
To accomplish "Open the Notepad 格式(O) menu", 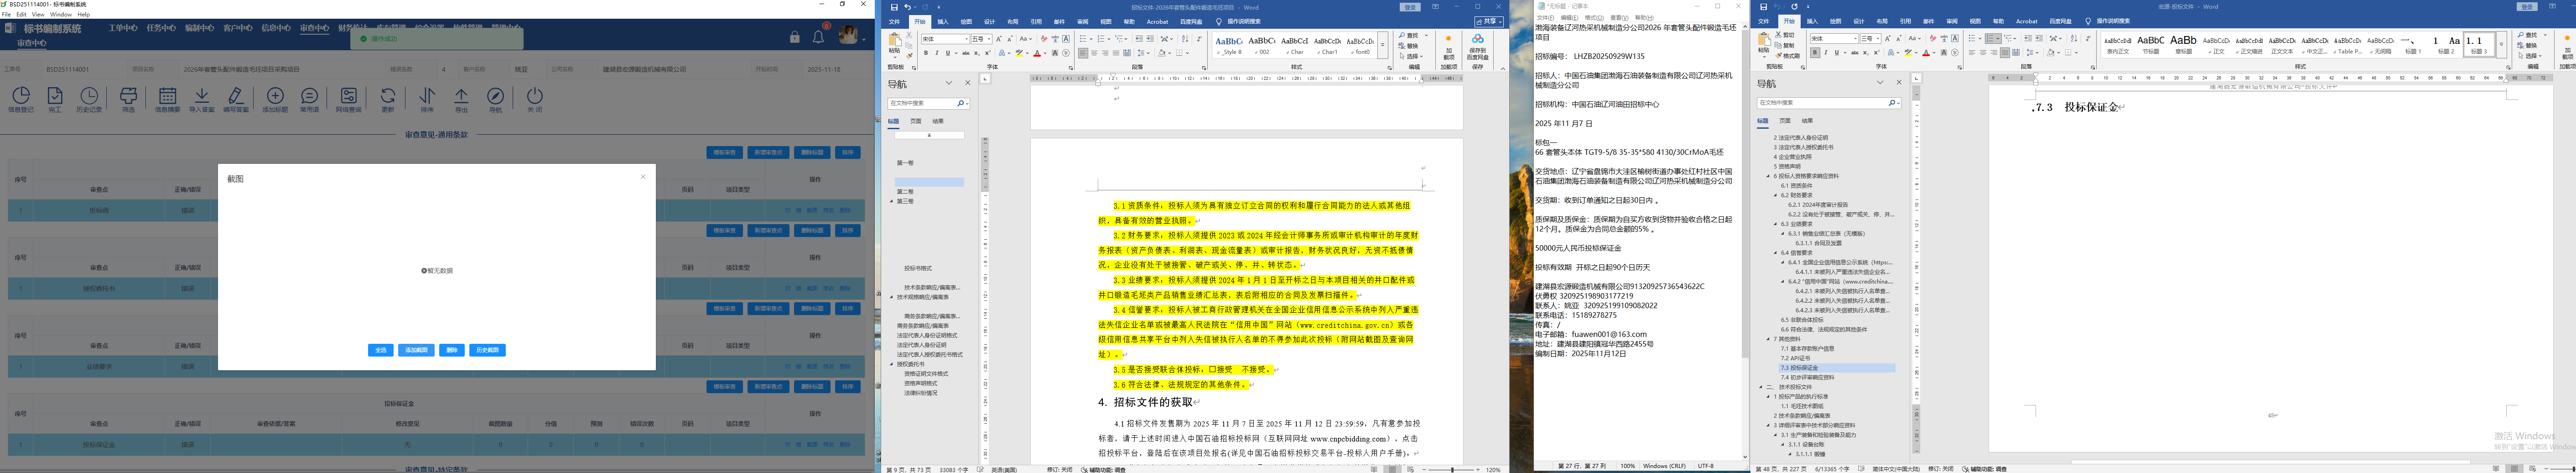I will pos(1594,17).
